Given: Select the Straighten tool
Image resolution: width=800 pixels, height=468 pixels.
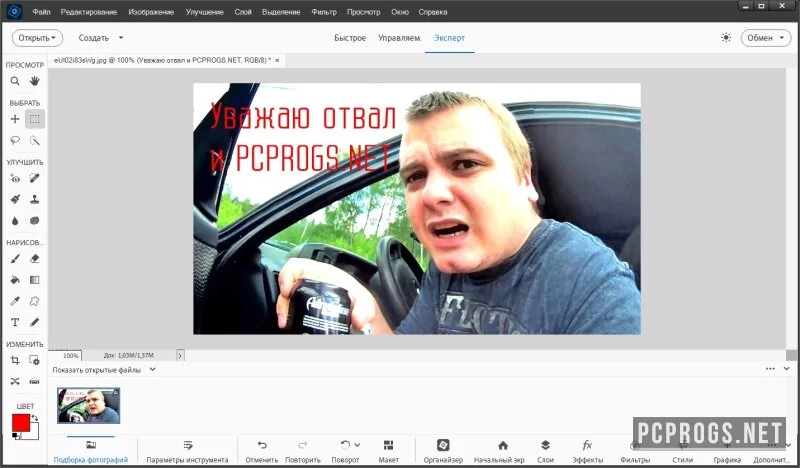Looking at the screenshot, I should coord(34,381).
